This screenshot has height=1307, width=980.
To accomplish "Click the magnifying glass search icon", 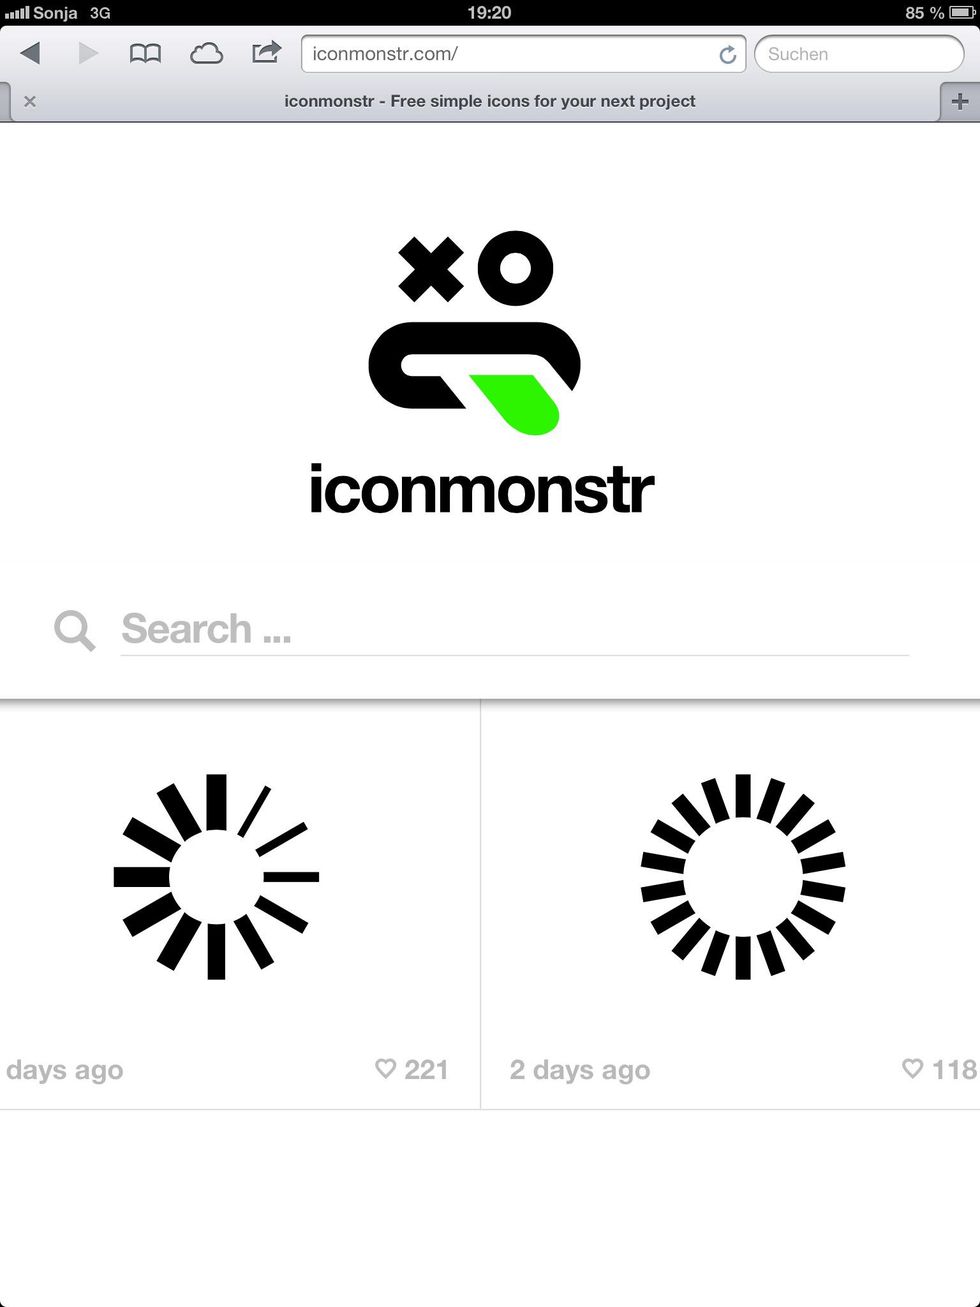I will coord(75,630).
